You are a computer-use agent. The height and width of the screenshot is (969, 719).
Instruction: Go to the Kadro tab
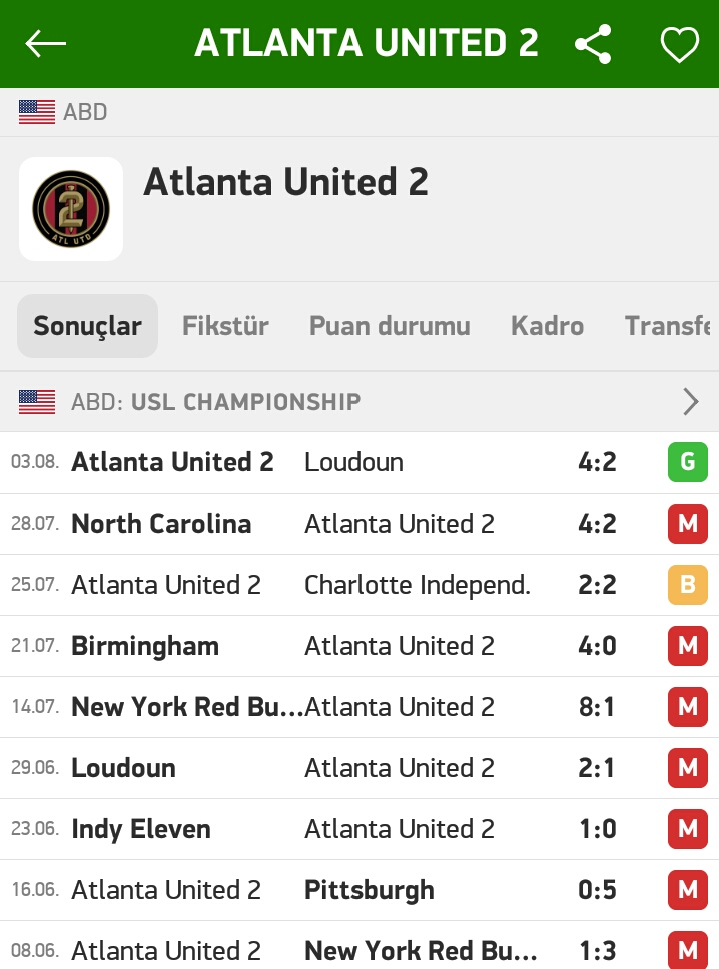click(x=547, y=326)
